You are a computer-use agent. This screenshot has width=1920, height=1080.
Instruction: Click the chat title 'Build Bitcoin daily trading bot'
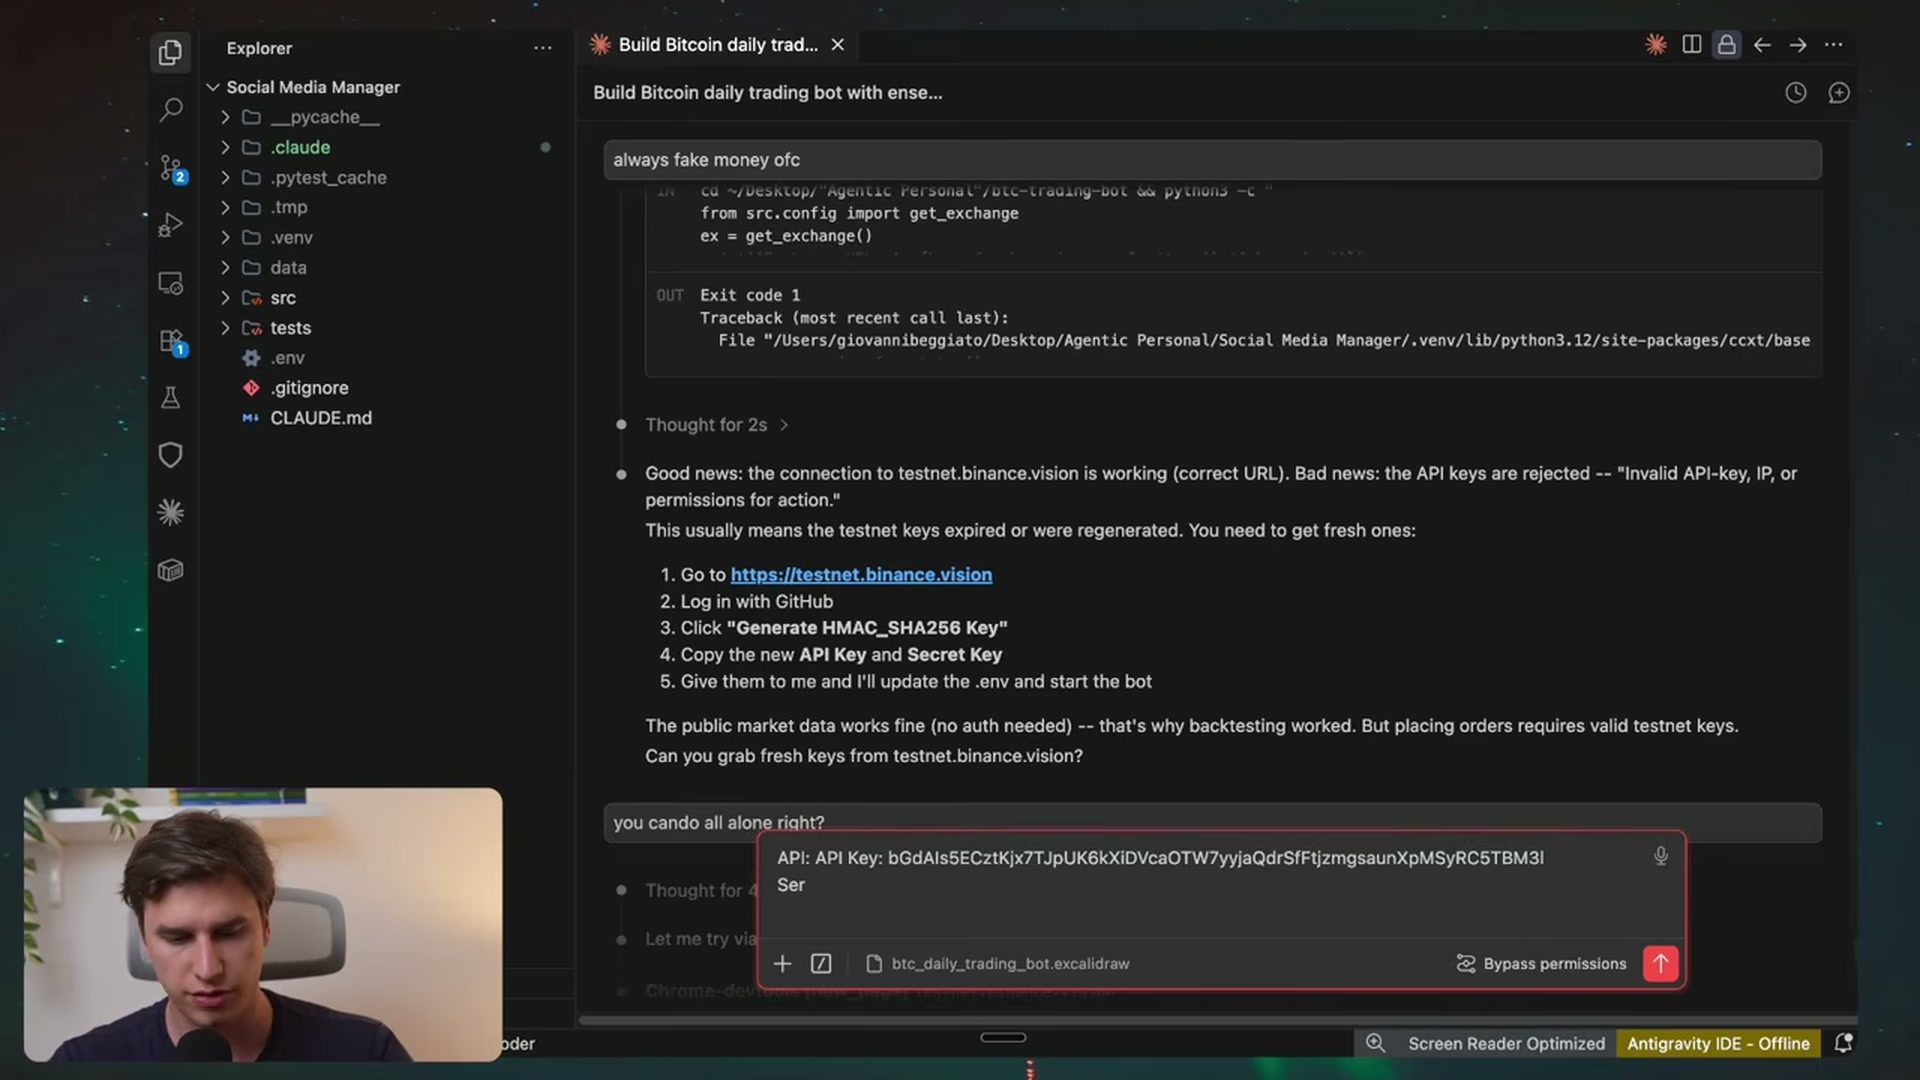pos(767,93)
